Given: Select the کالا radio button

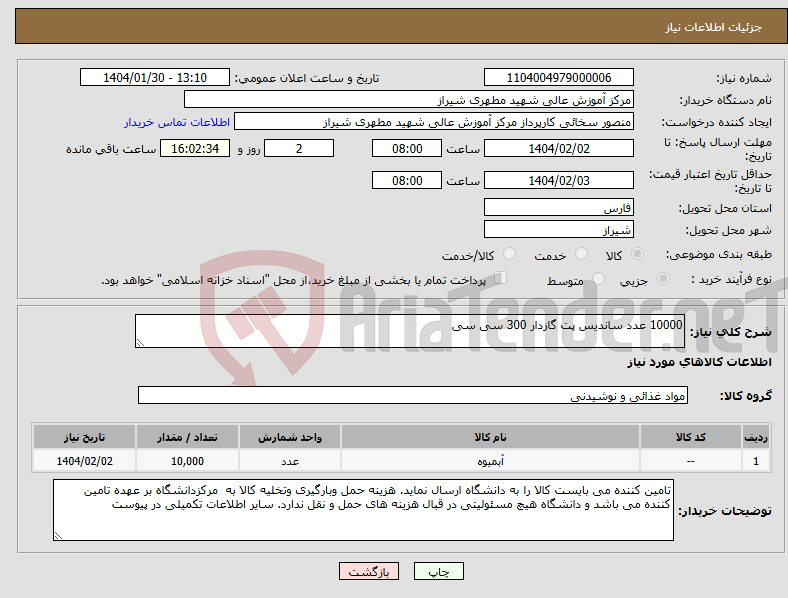Looking at the screenshot, I should coord(637,254).
